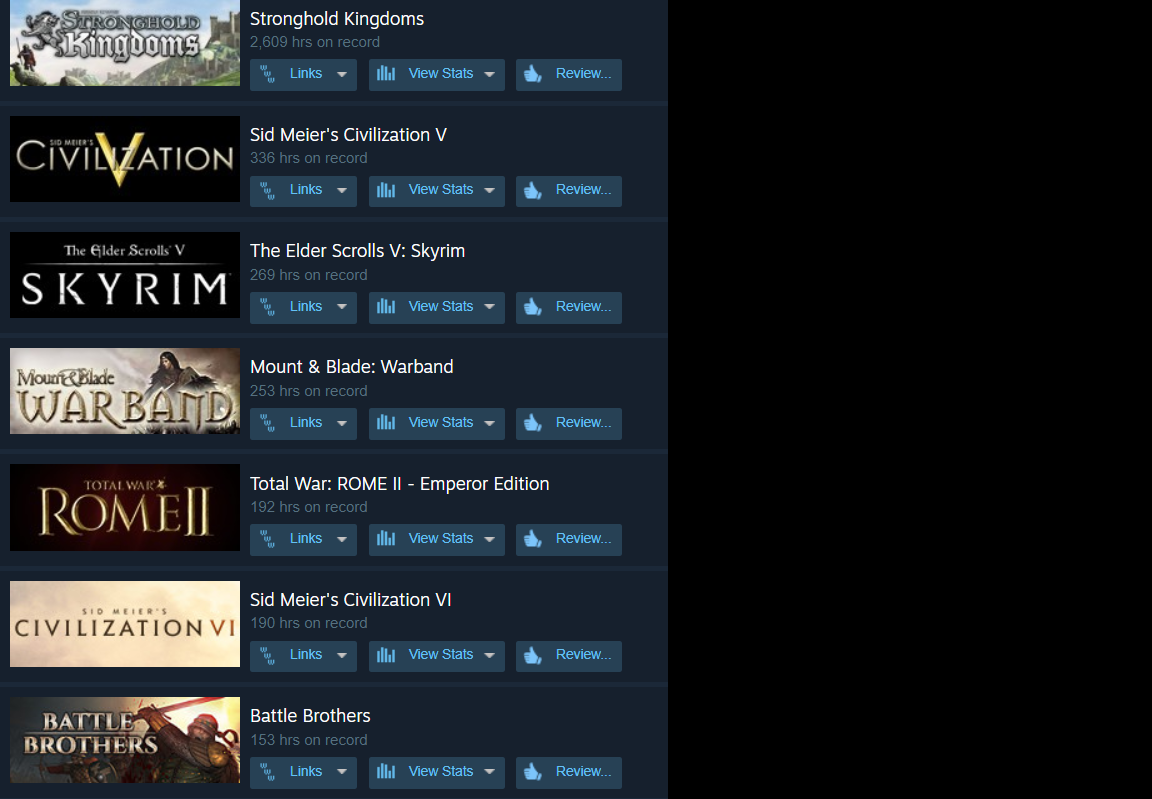Open the Total War ROME II banner image
Viewport: 1152px width, 799px height.
125,507
